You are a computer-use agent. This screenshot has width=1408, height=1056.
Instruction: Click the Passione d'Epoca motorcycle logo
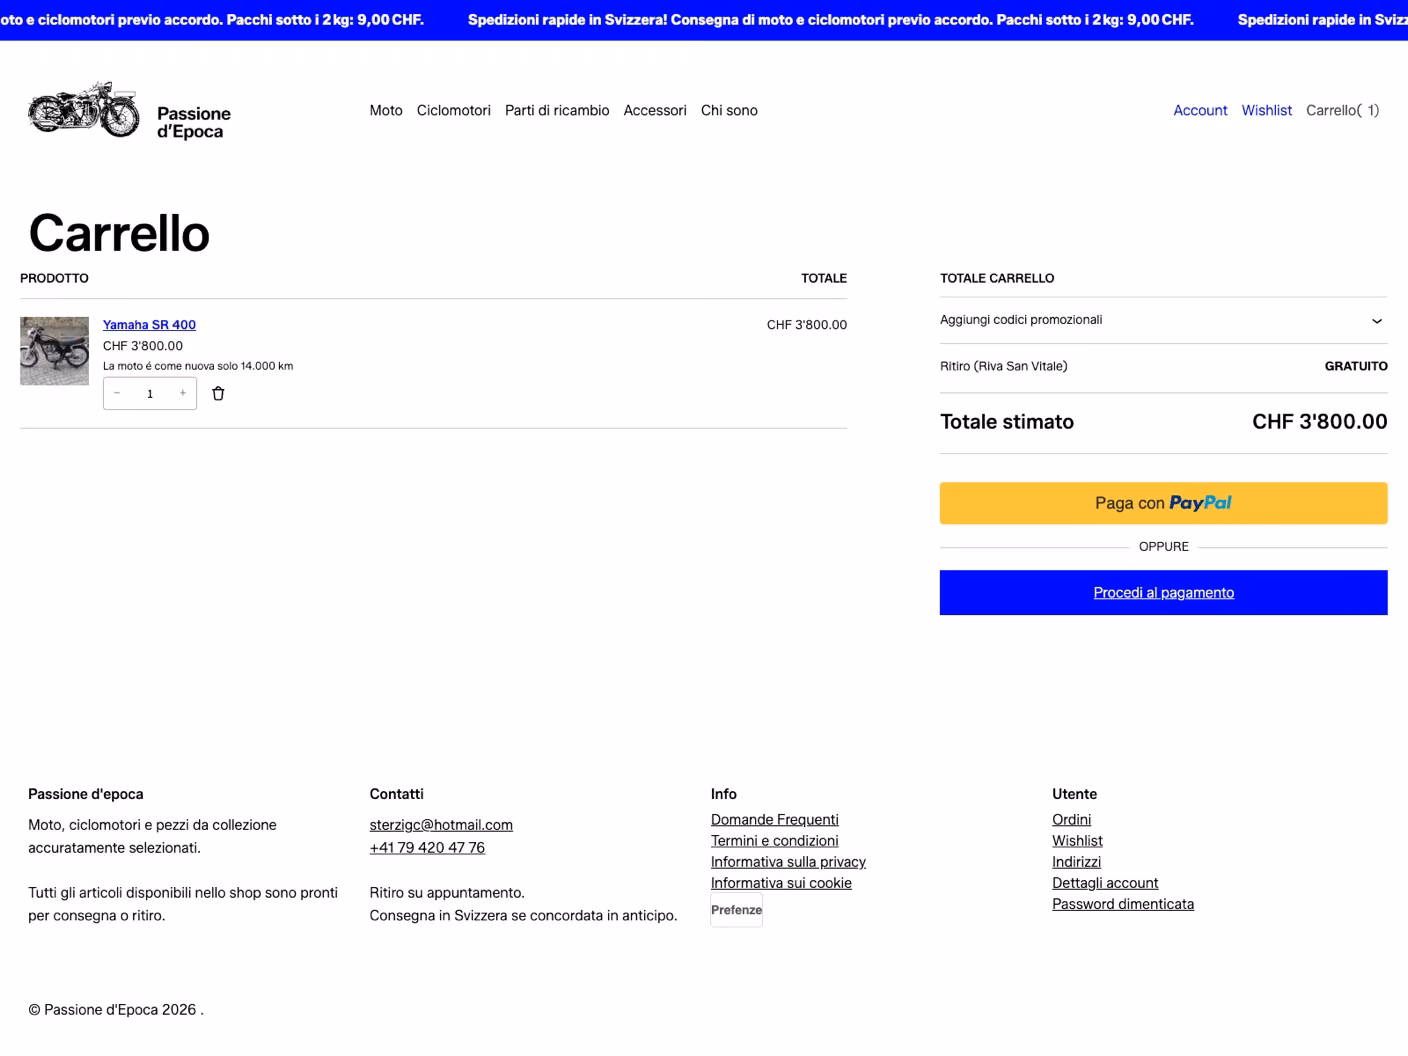pyautogui.click(x=84, y=109)
